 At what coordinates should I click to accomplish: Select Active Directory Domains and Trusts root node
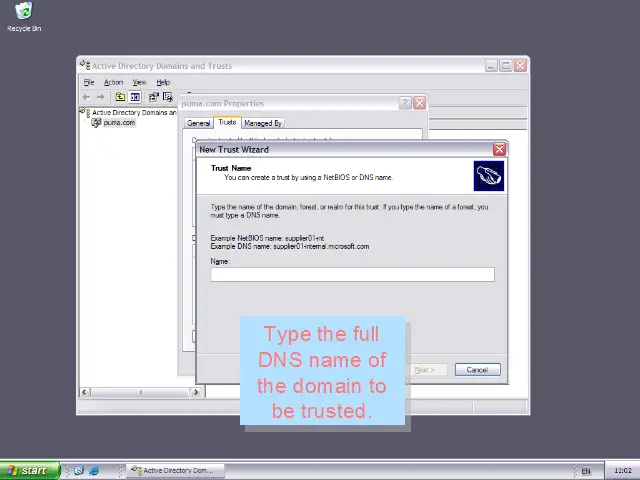(134, 112)
